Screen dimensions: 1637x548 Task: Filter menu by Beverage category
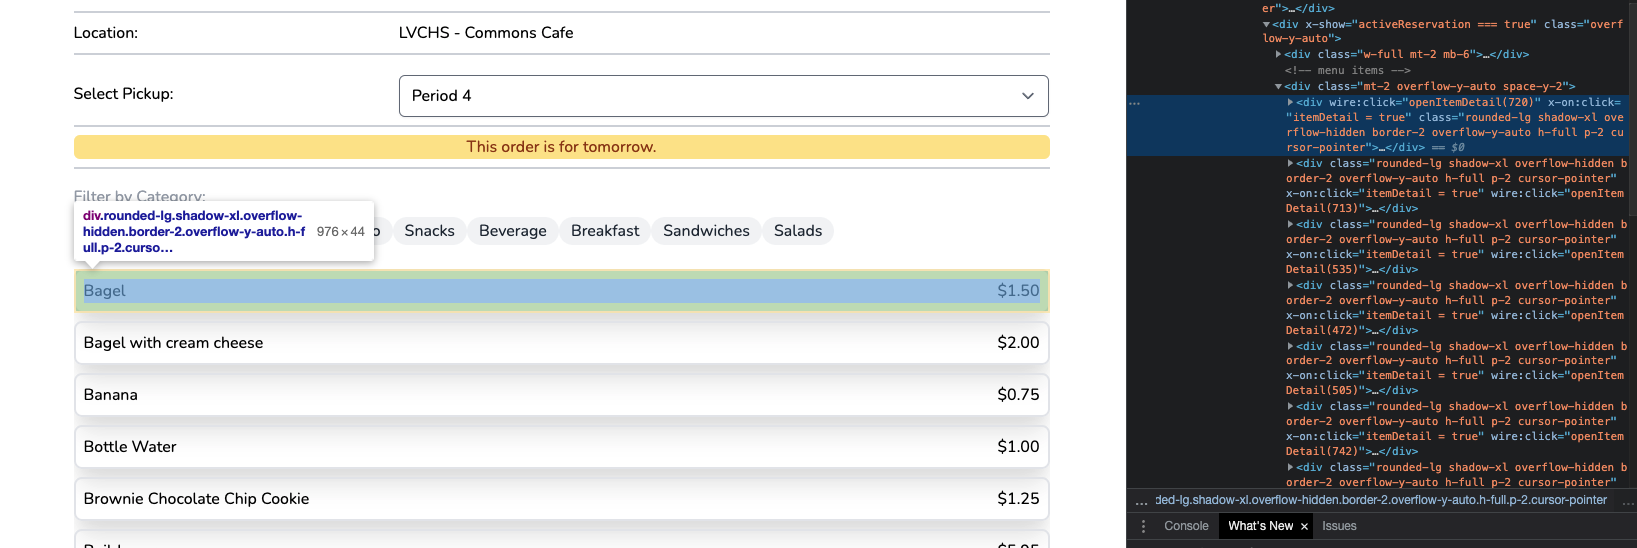513,231
